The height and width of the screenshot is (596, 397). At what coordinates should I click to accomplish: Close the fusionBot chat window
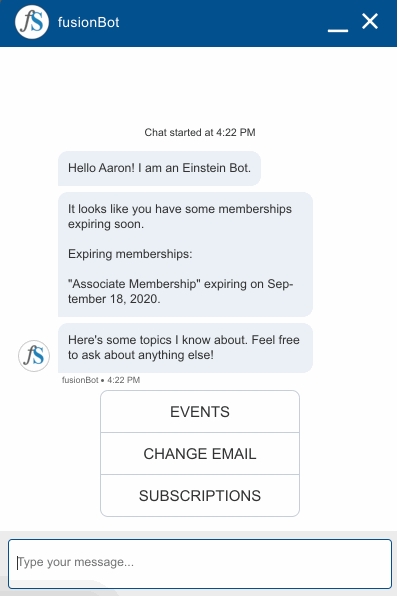coord(370,21)
